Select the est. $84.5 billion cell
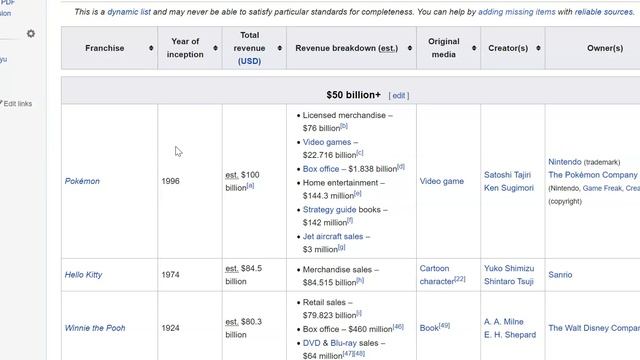Screen dimensions: 640x360 click(254, 275)
